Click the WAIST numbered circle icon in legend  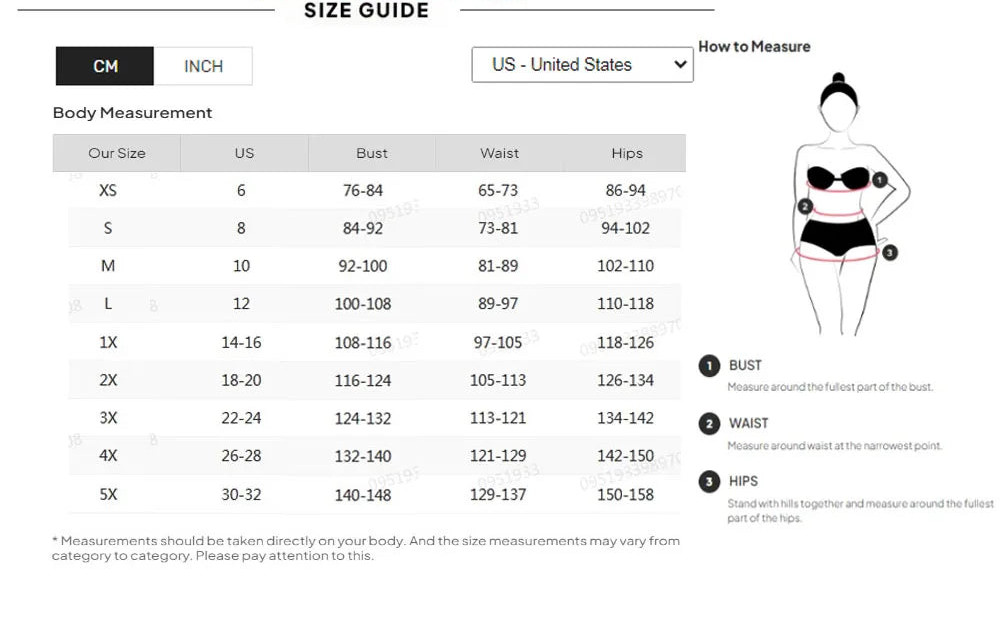(x=709, y=424)
